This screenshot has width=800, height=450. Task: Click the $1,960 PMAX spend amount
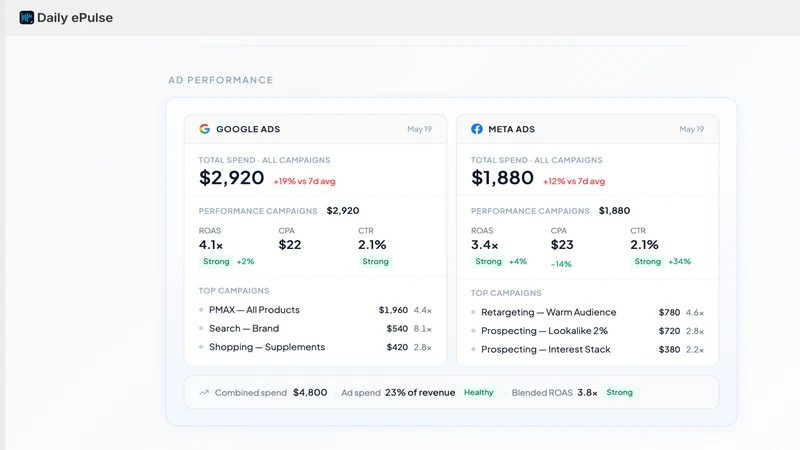point(393,310)
